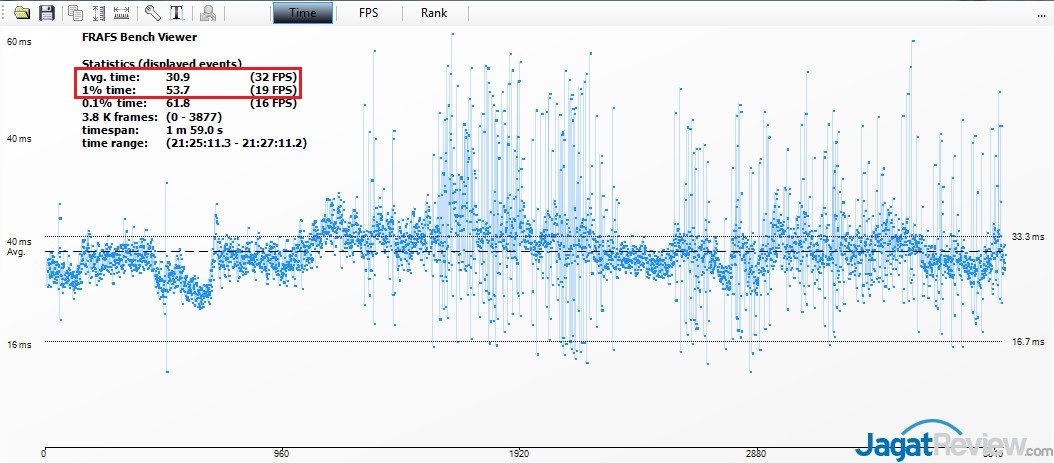The image size is (1054, 463).
Task: Save the chart using floppy disk icon
Action: (x=46, y=13)
